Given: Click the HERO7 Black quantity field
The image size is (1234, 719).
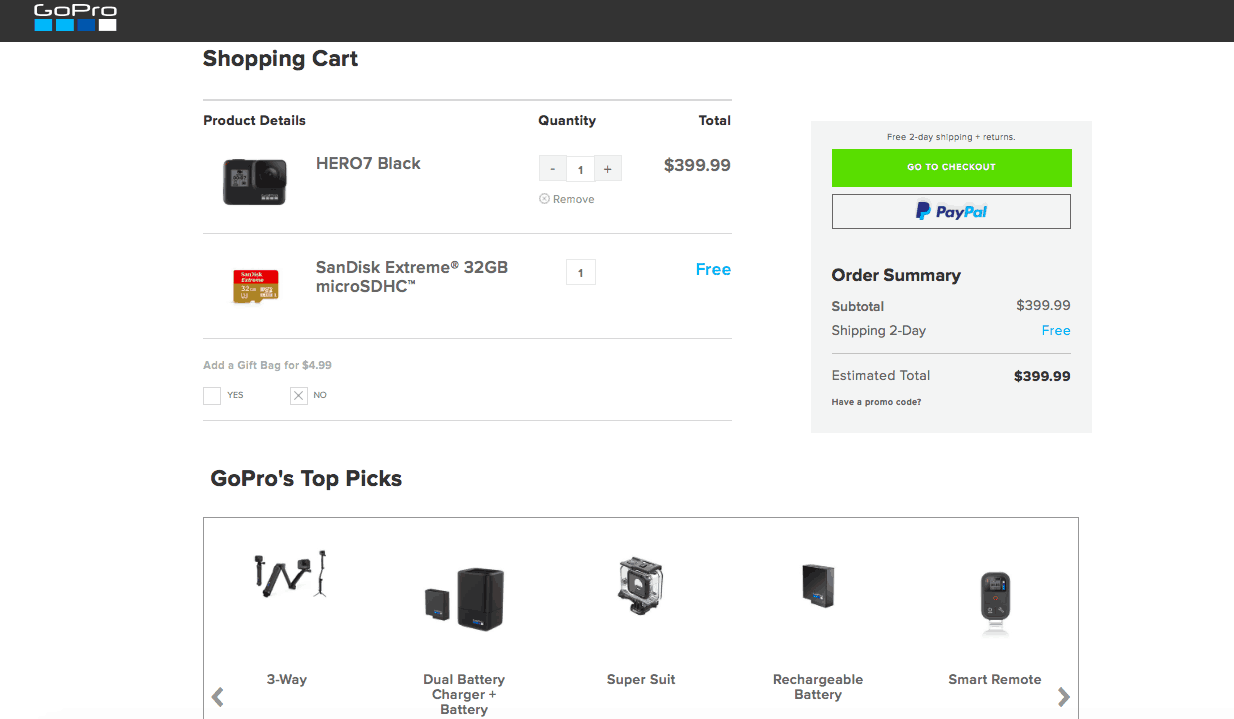Looking at the screenshot, I should [580, 169].
